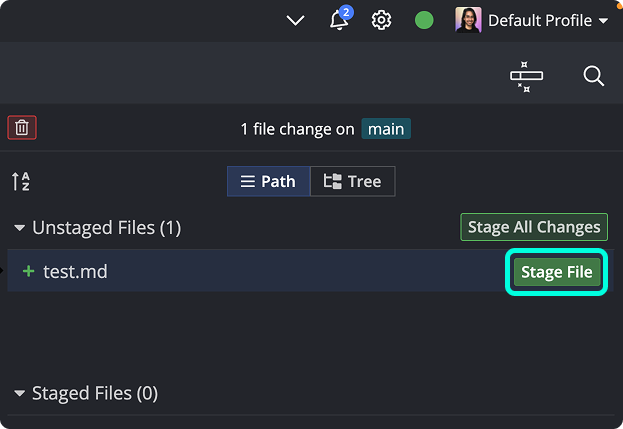
Task: Collapse the Staged Files section
Action: tap(19, 394)
